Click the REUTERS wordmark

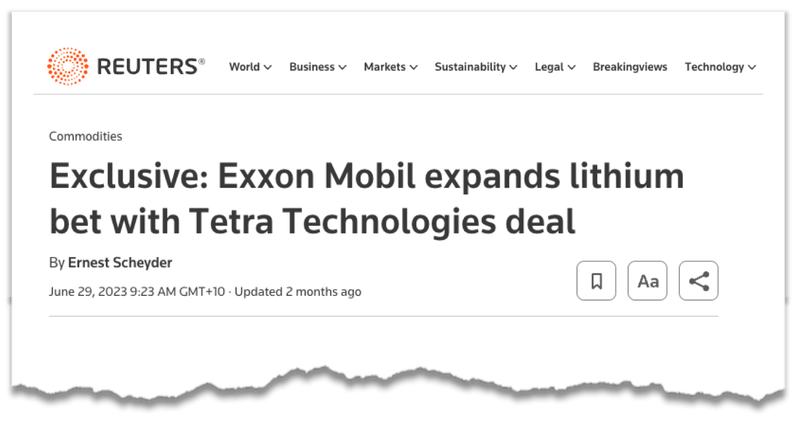pyautogui.click(x=151, y=67)
